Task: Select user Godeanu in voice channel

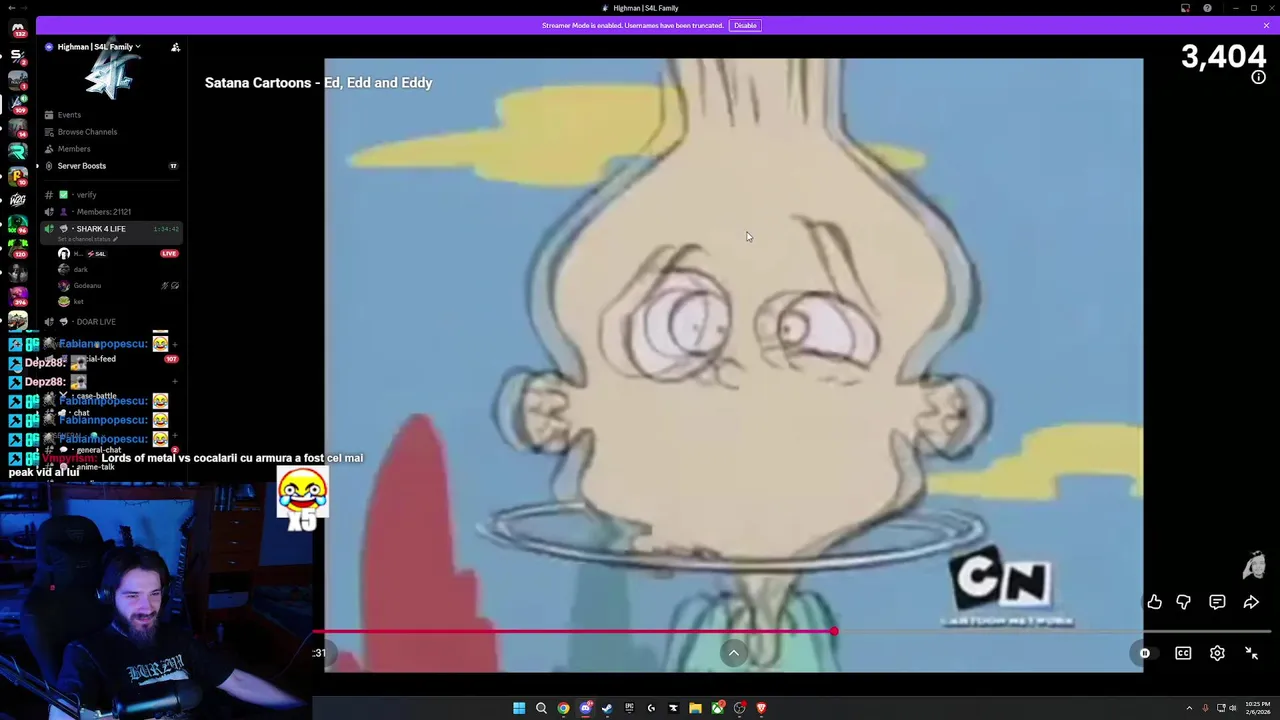Action: click(x=87, y=286)
